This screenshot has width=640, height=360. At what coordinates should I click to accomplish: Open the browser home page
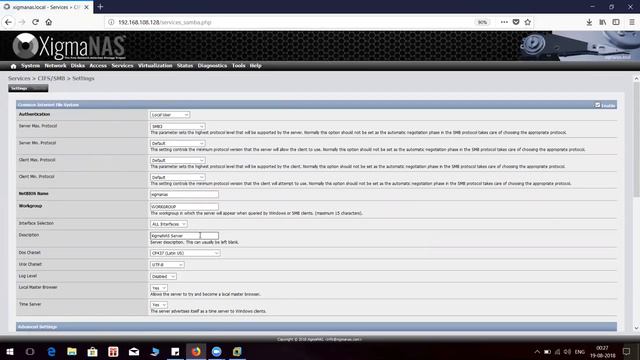pyautogui.click(x=49, y=22)
